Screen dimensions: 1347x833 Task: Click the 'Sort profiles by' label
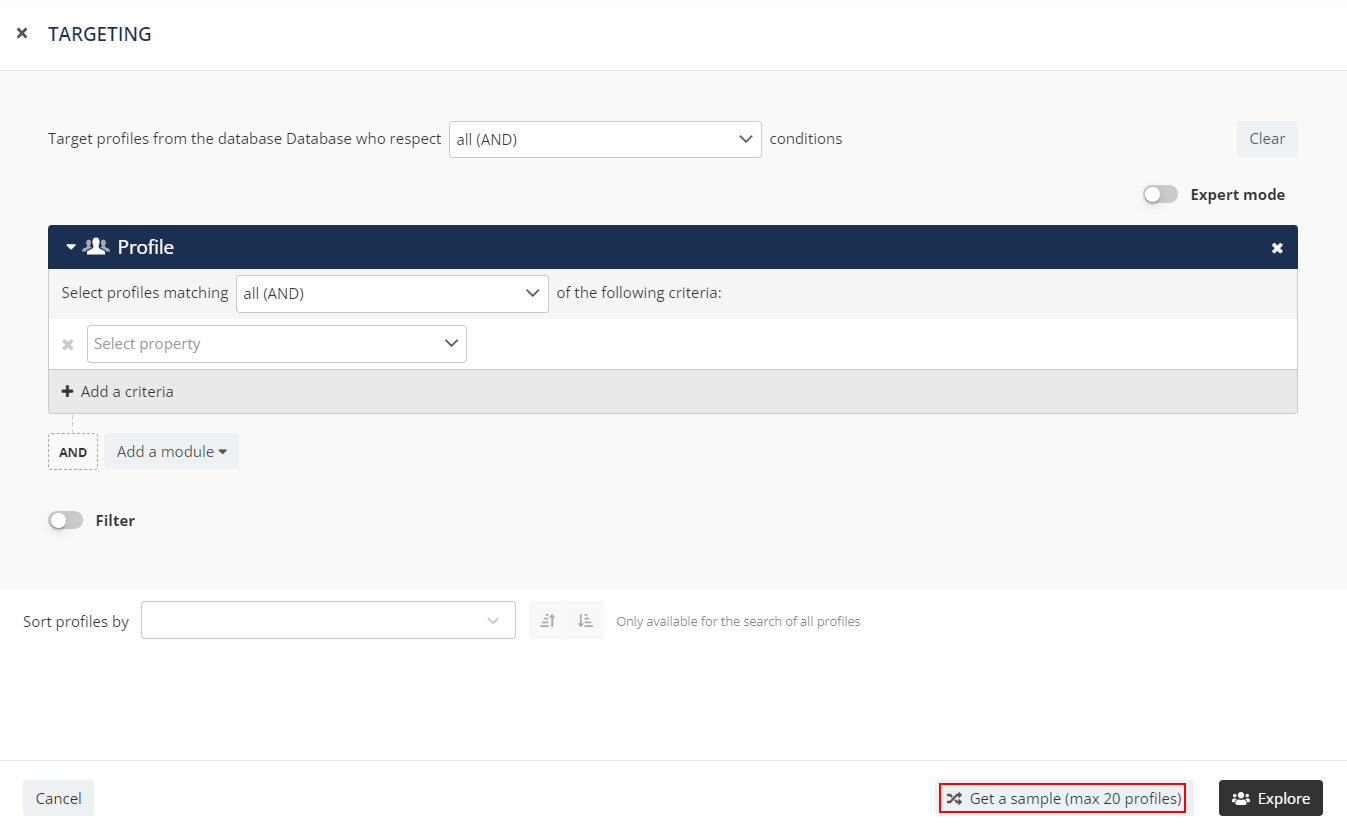(x=76, y=621)
